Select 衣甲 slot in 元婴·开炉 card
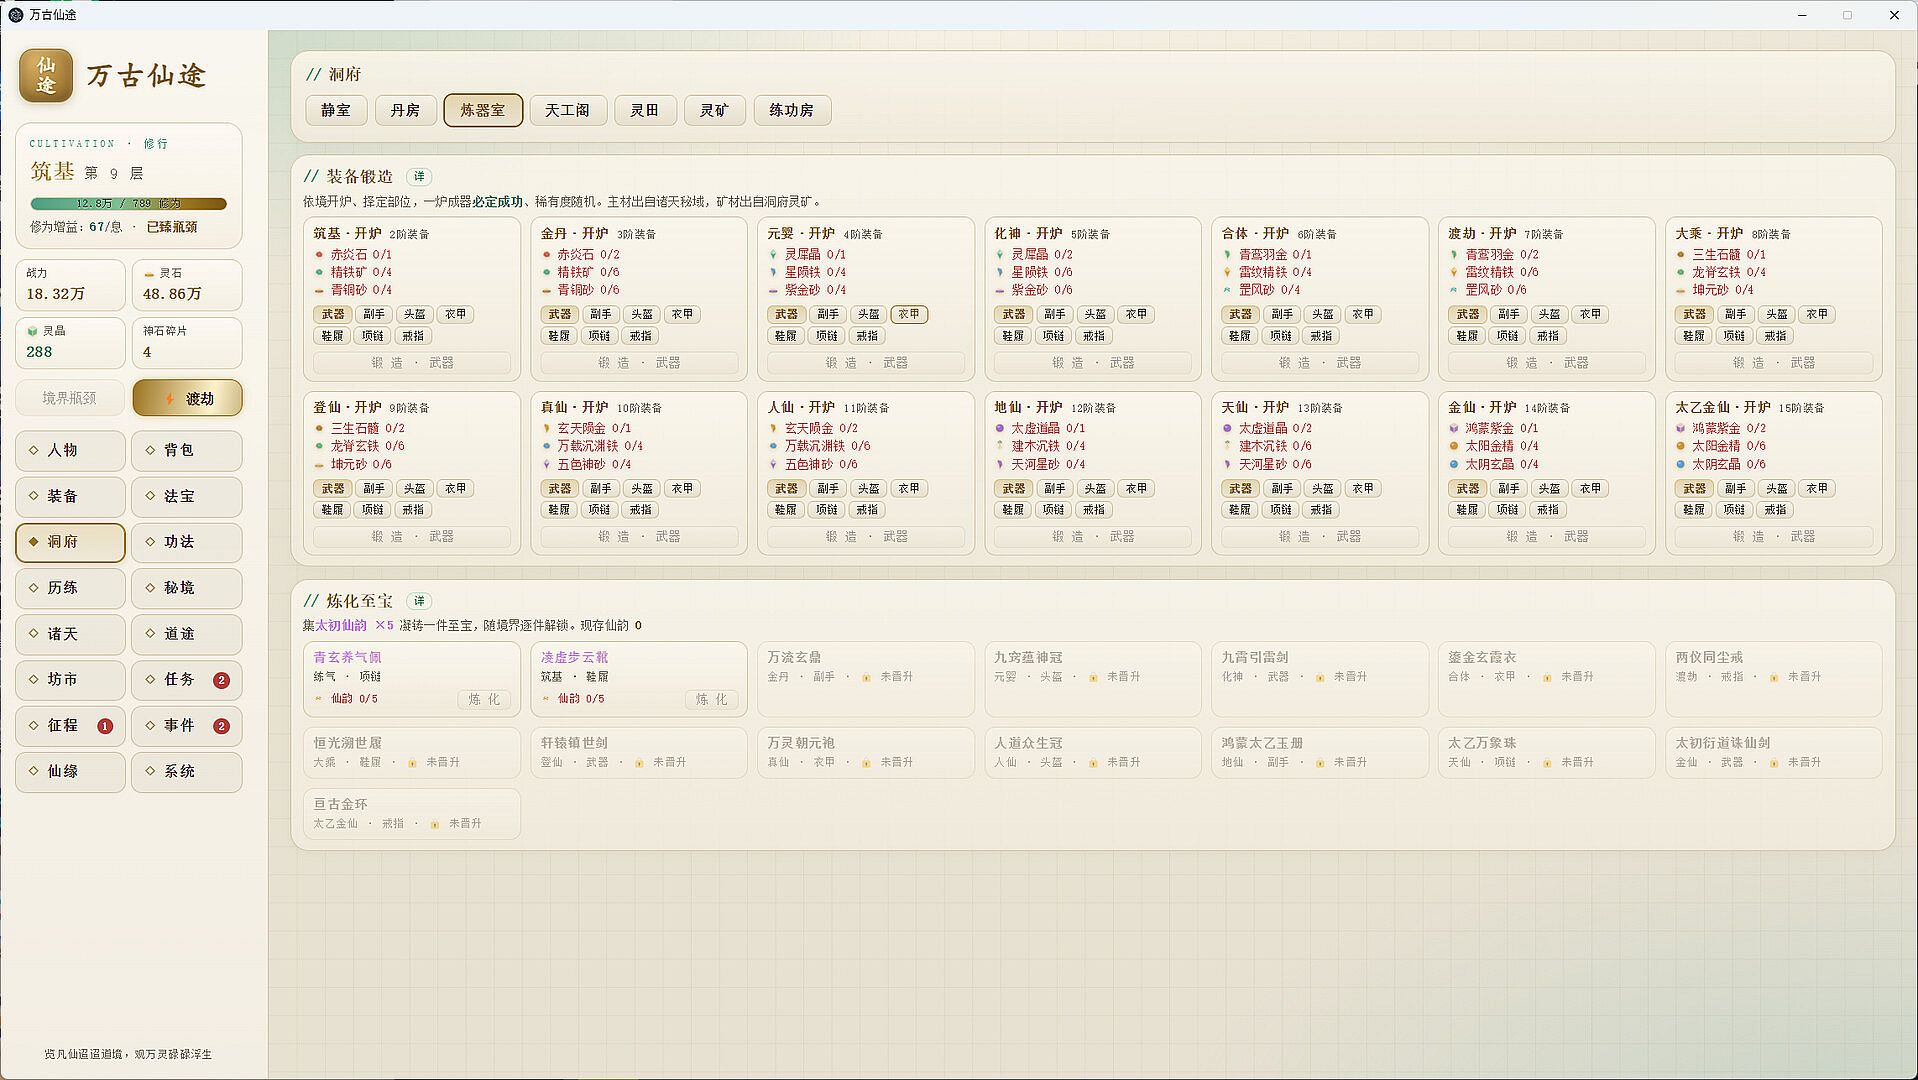The height and width of the screenshot is (1080, 1918). [x=909, y=314]
